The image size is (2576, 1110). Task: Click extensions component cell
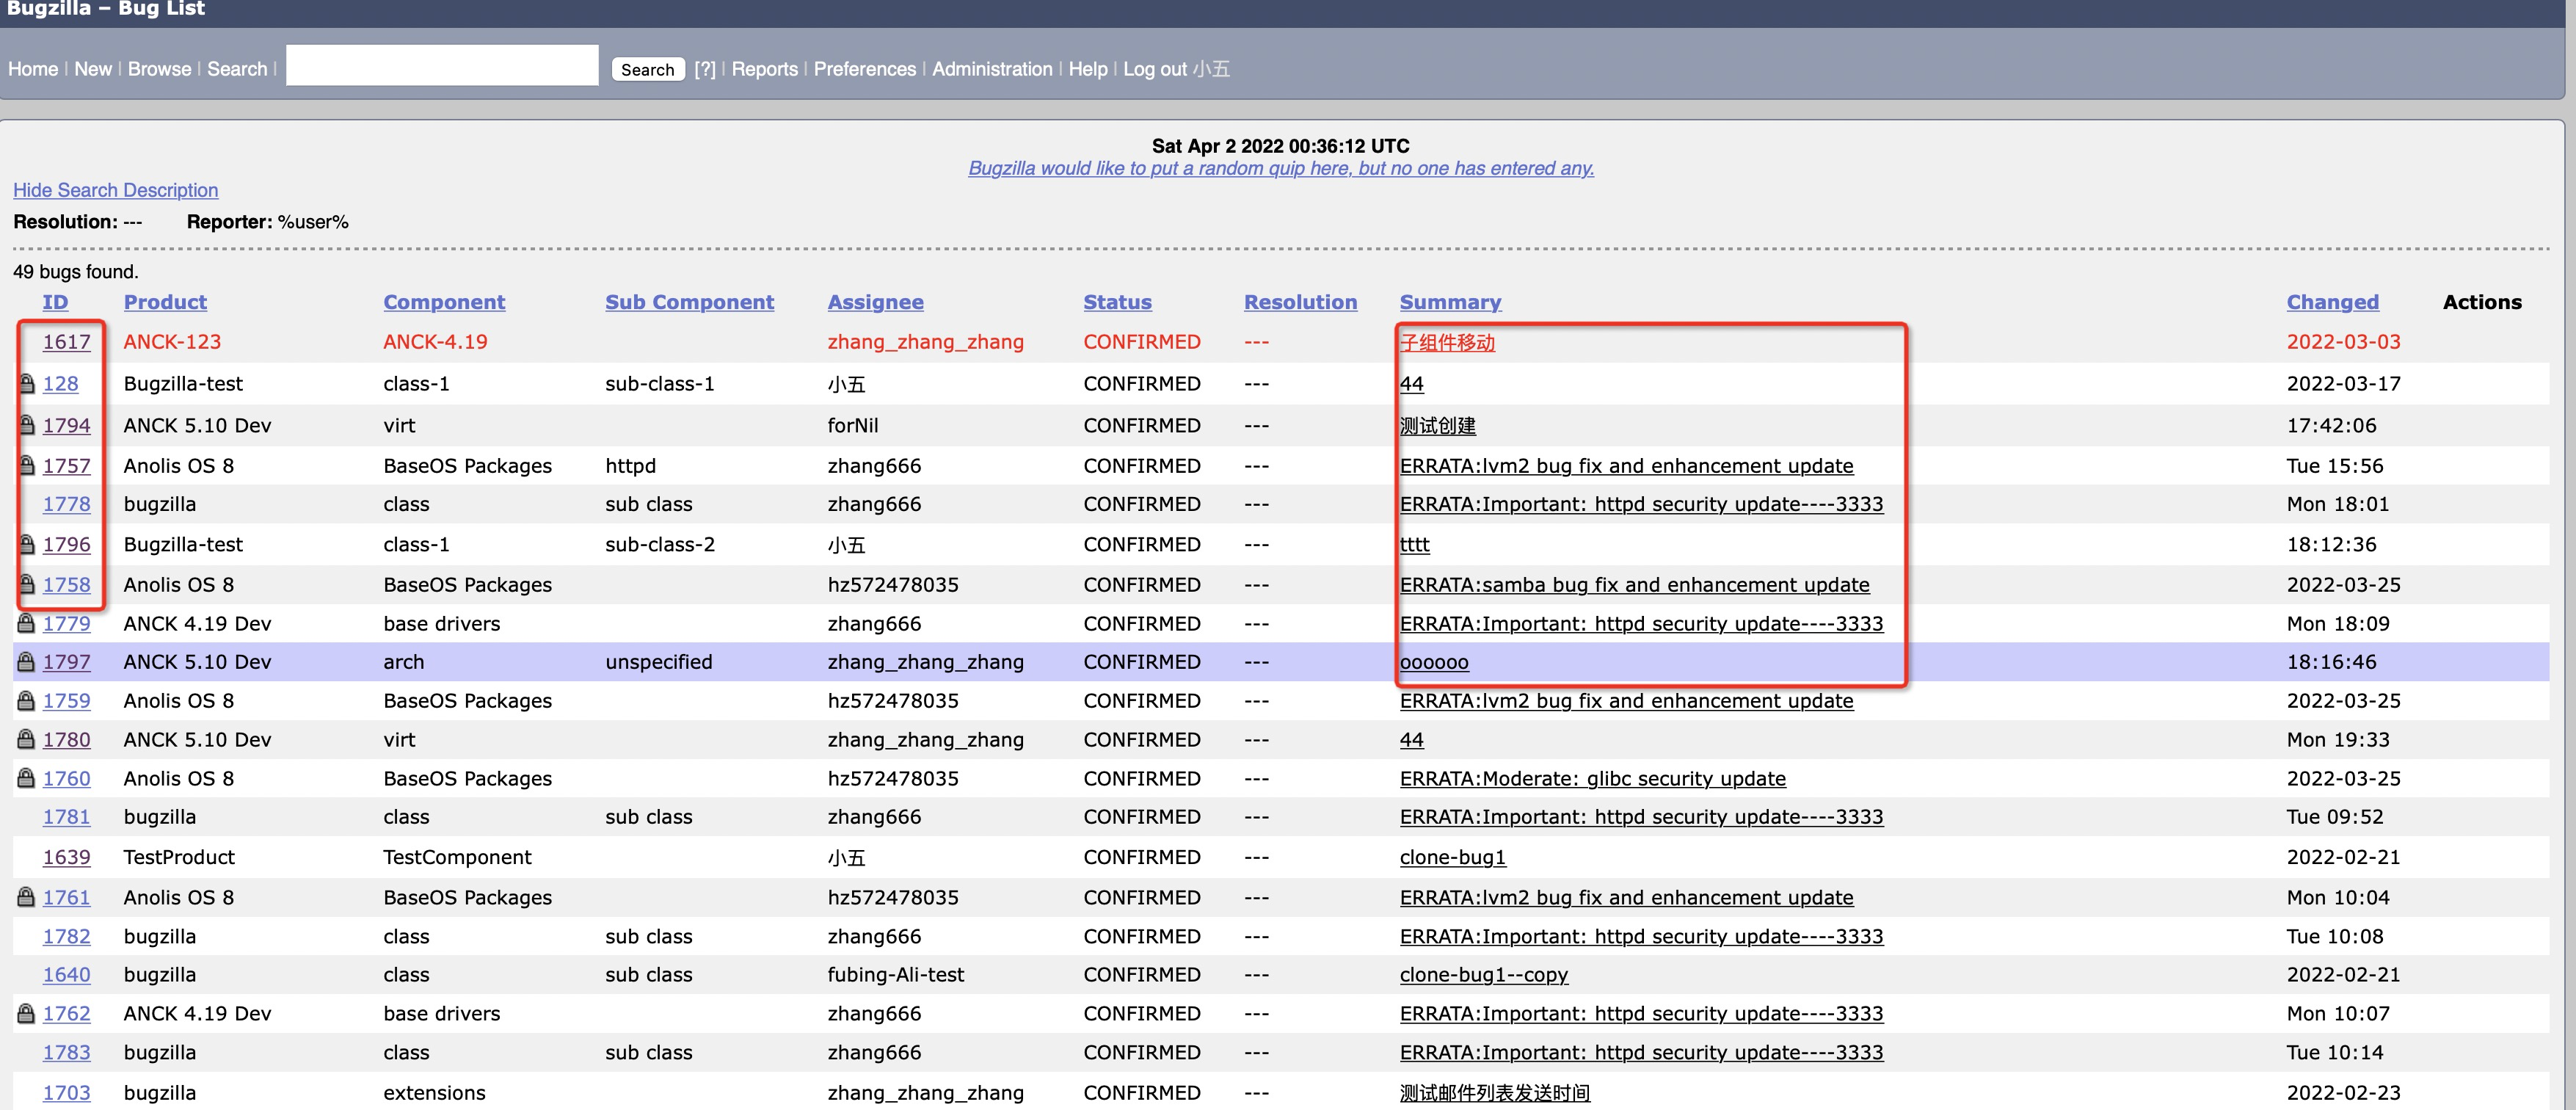(434, 1092)
